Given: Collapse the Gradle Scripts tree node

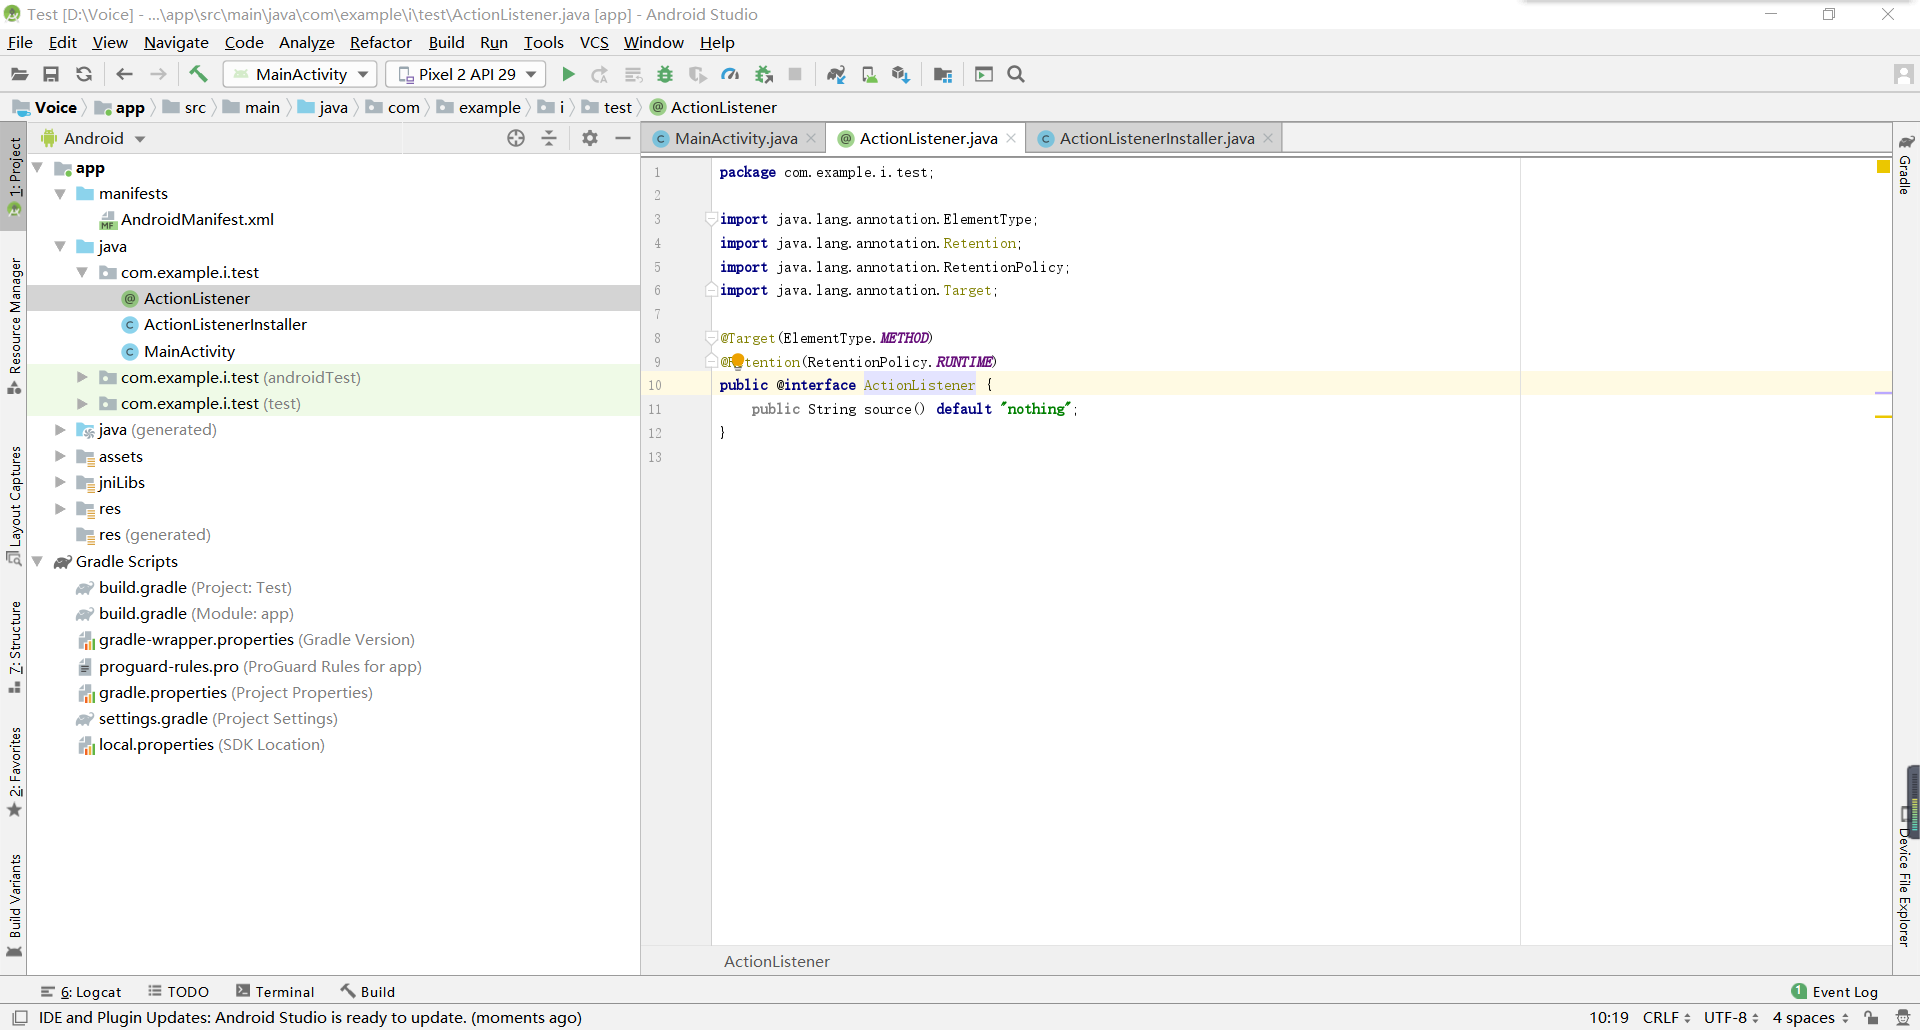Looking at the screenshot, I should [x=37, y=561].
